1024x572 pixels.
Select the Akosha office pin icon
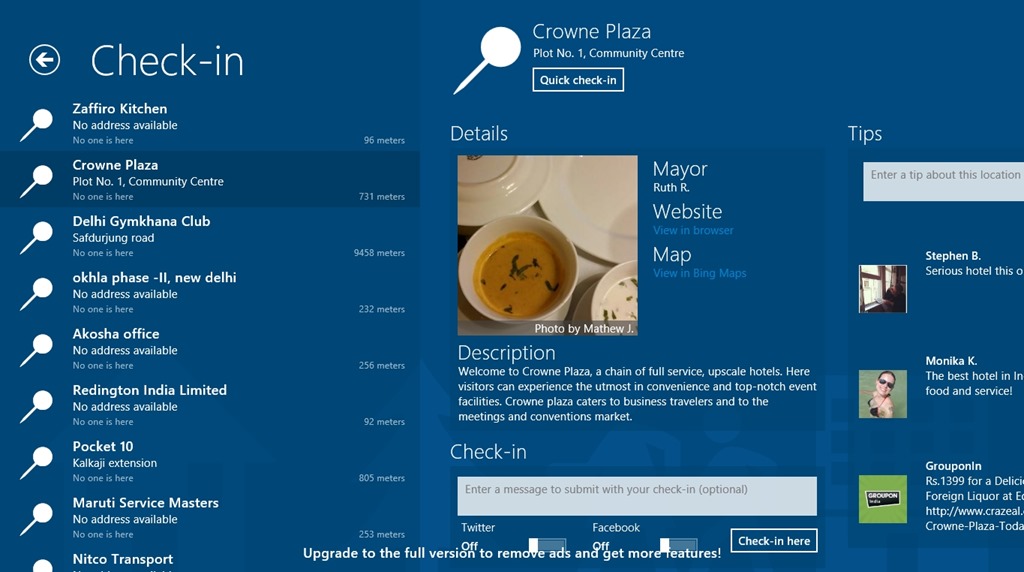36,350
